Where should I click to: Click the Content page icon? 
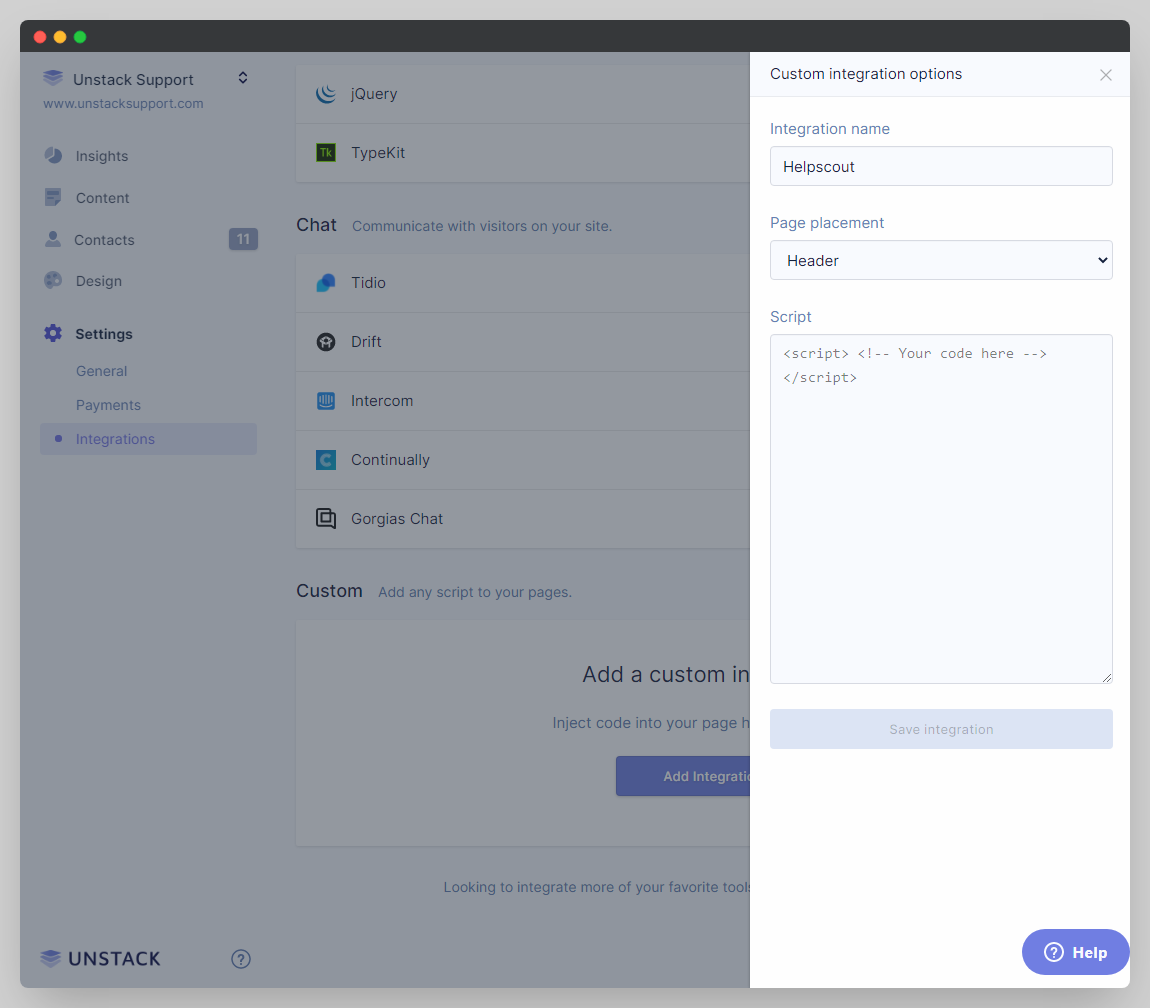53,197
